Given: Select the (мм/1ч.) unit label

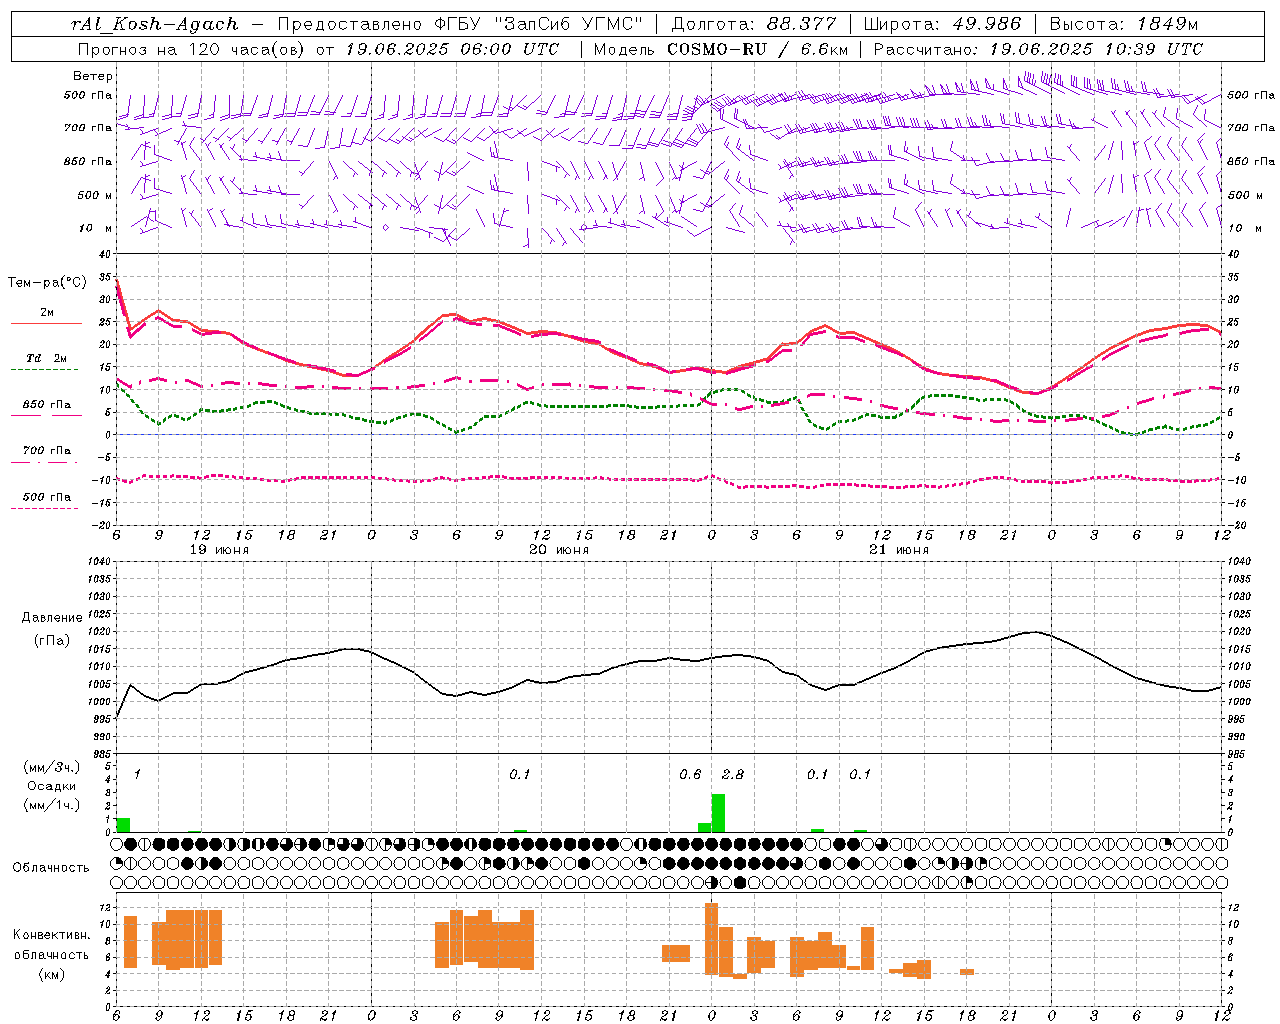Looking at the screenshot, I should coord(52,805).
